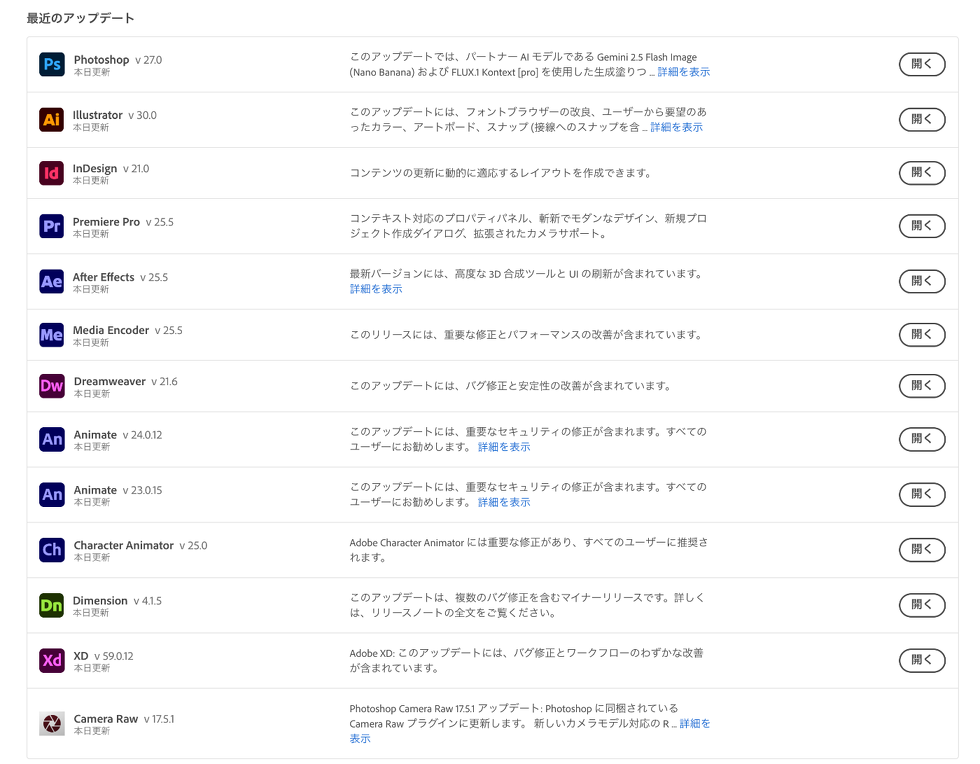Open Animate v 24.0.12 using 開く
Viewport: 980px width, 764px height.
921,439
